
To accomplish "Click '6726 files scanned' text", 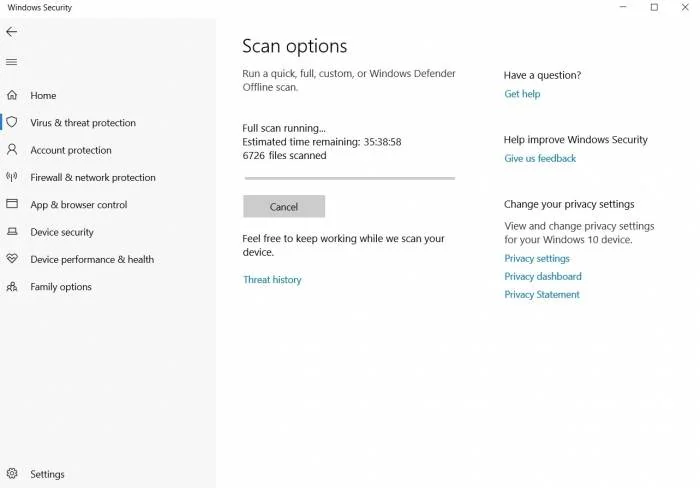I will pyautogui.click(x=284, y=155).
